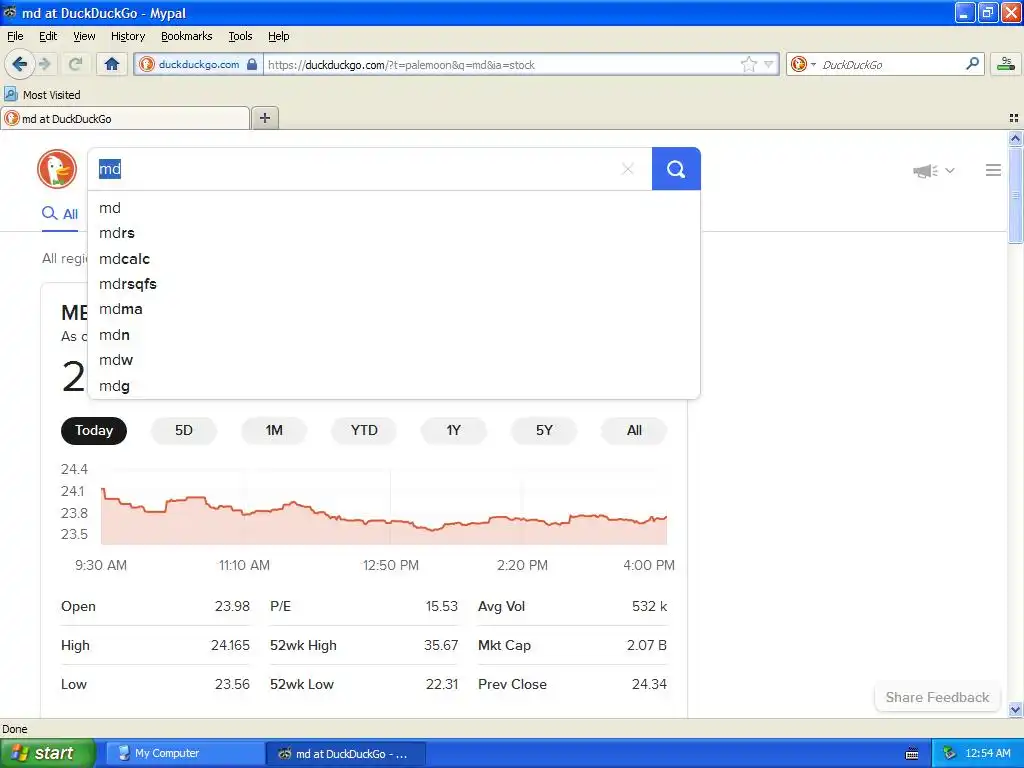1024x768 pixels.
Task: Click the 52wk High value 35.67
Action: (x=441, y=645)
